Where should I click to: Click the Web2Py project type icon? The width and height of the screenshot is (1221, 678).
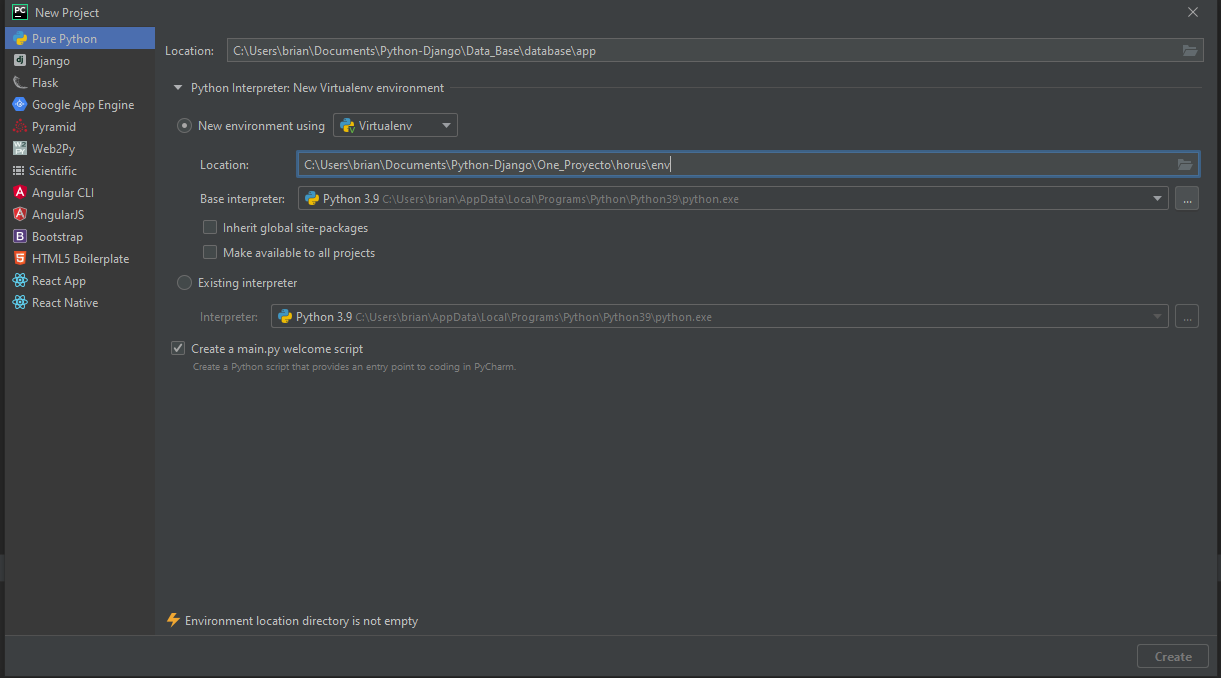pyautogui.click(x=20, y=149)
